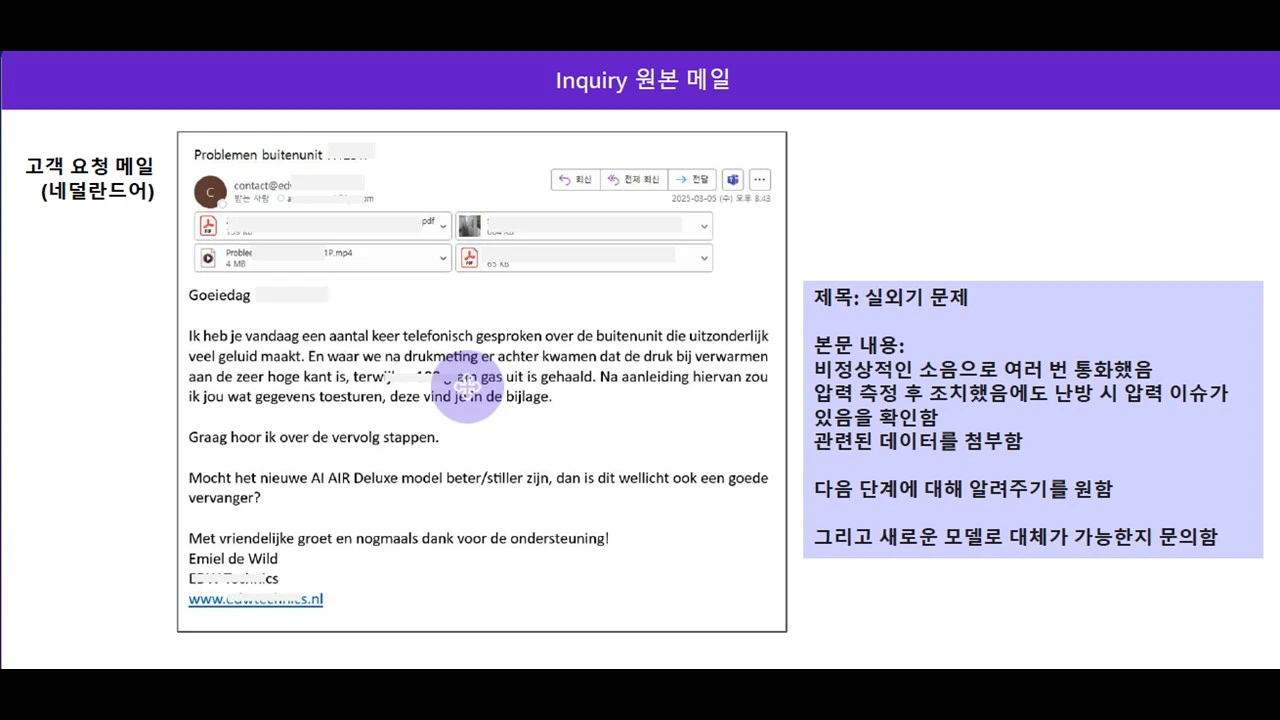Click the PDF icon on the 65 KB attachment

(x=469, y=258)
